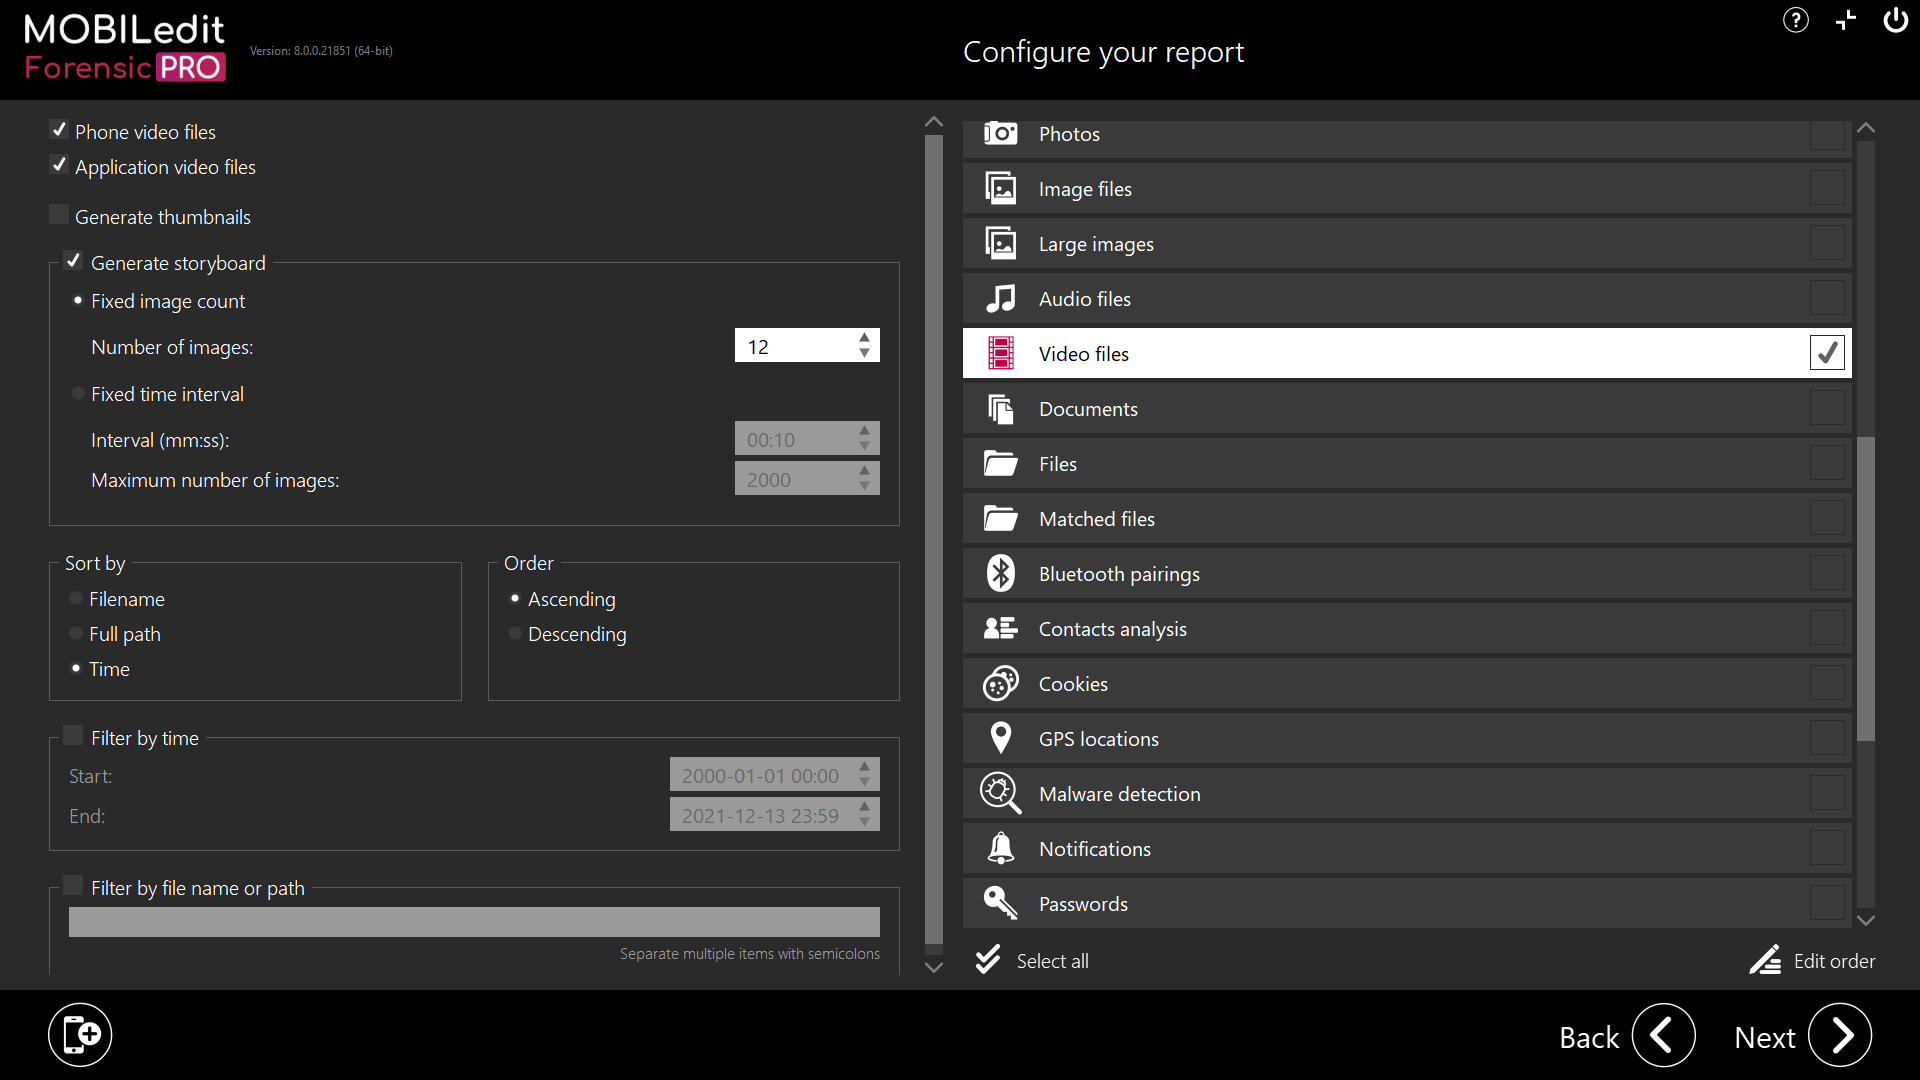Viewport: 1920px width, 1080px height.
Task: Click the add device icon
Action: point(80,1034)
